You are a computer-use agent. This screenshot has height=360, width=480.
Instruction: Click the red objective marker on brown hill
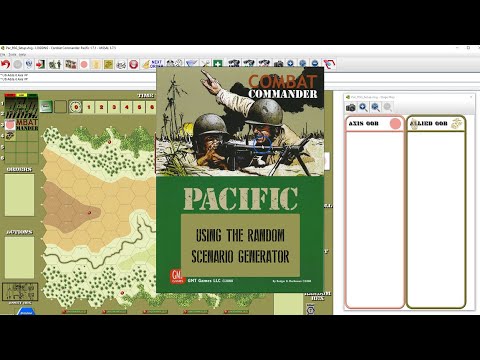[x=89, y=212]
